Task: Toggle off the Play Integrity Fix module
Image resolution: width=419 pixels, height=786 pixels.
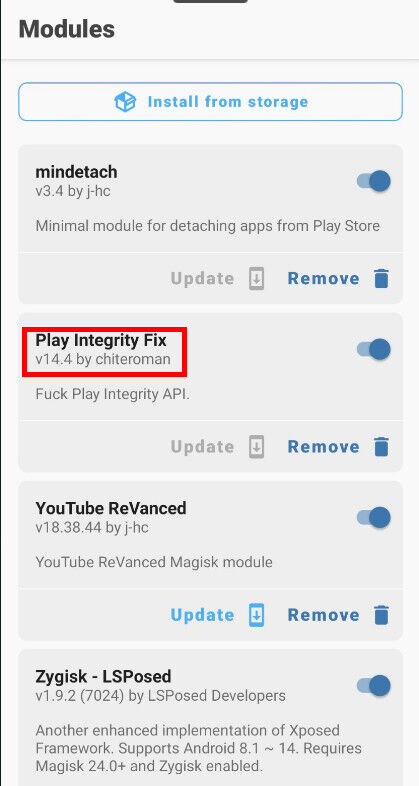Action: tap(374, 349)
